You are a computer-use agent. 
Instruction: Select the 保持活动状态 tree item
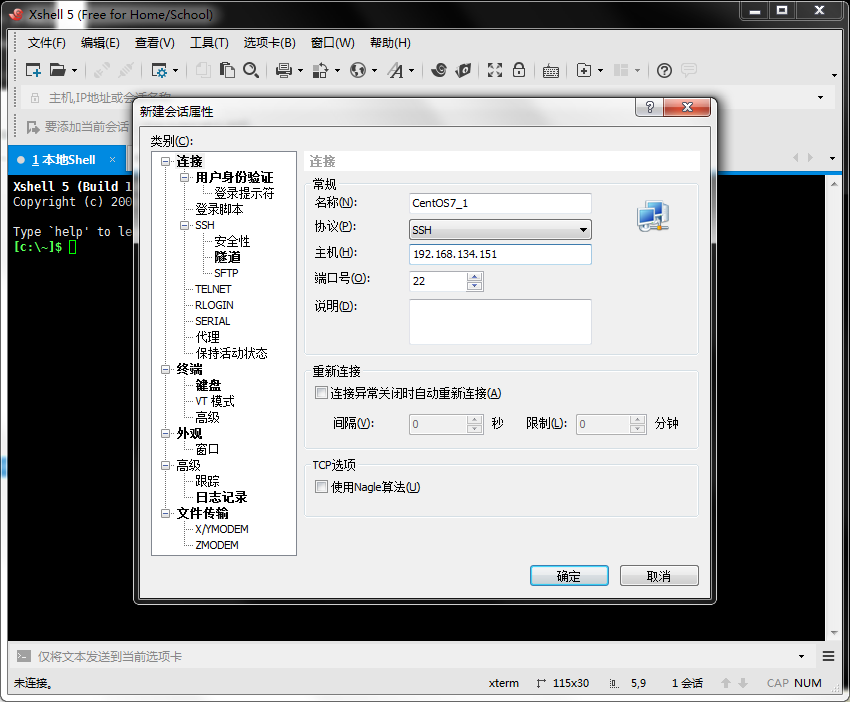point(231,353)
